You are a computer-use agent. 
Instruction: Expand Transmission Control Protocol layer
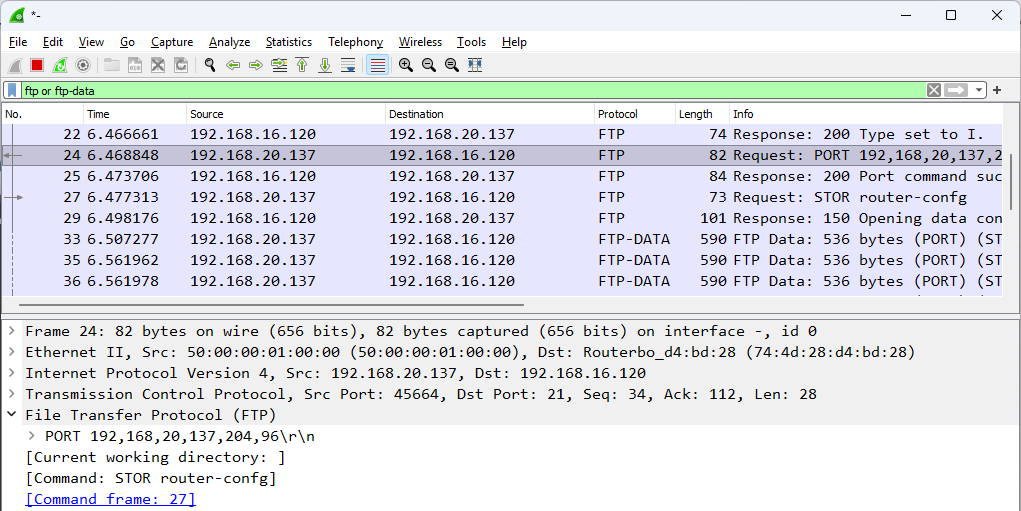(x=12, y=394)
